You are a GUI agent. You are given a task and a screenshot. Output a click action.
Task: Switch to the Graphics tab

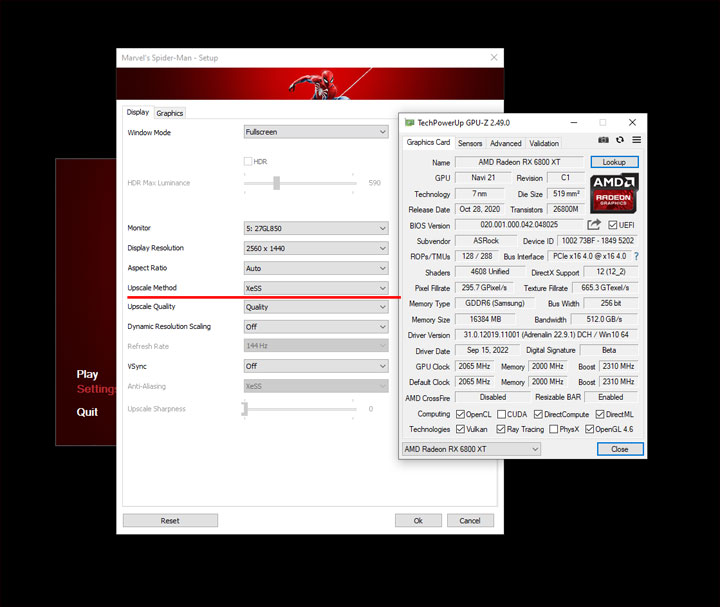[169, 113]
